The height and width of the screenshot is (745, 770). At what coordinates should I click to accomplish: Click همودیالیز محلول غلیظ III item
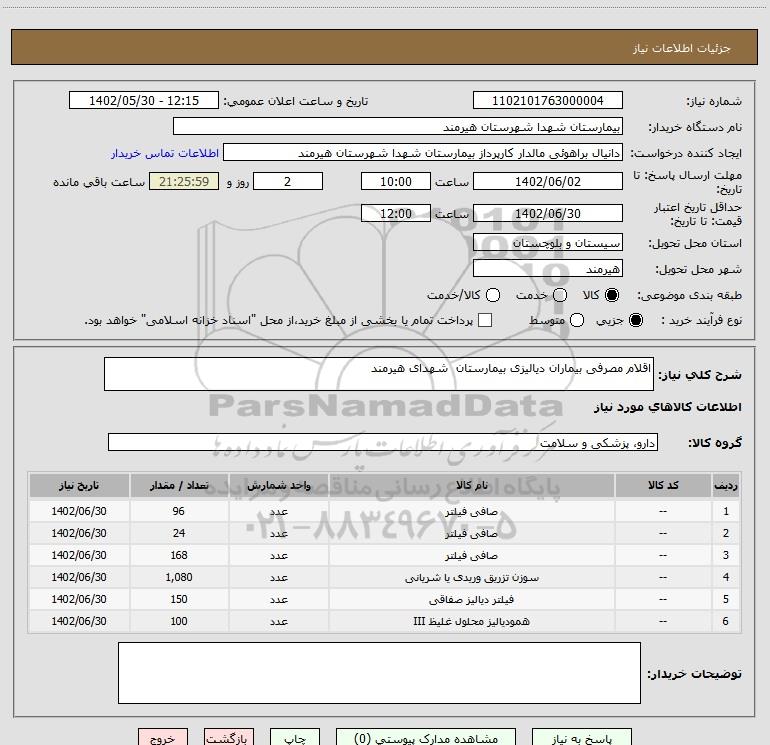click(x=471, y=621)
